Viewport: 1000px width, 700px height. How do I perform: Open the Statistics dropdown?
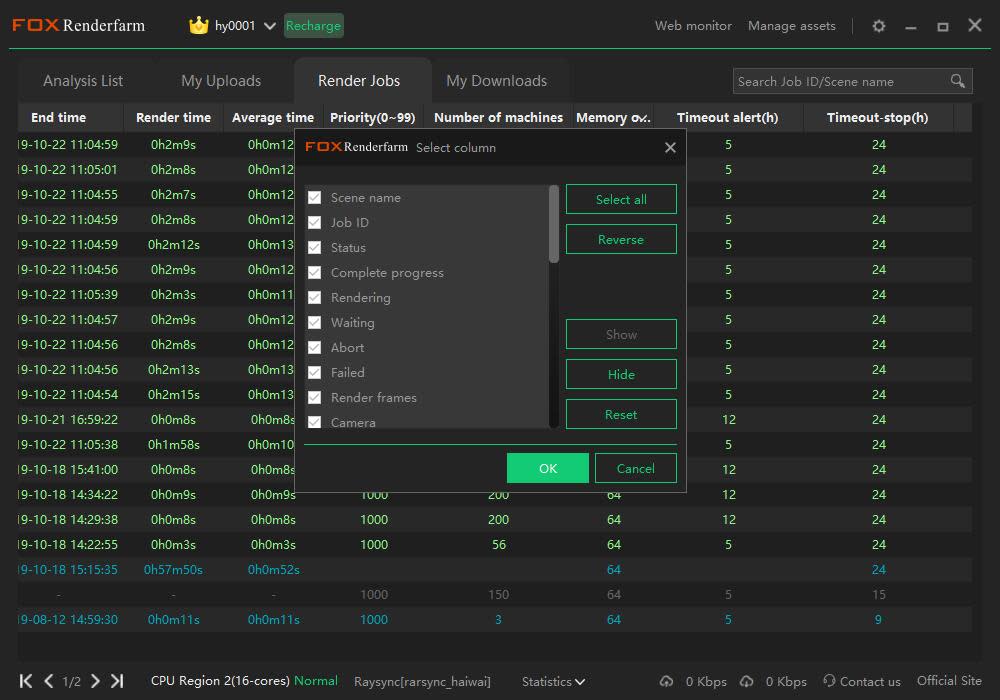[553, 681]
